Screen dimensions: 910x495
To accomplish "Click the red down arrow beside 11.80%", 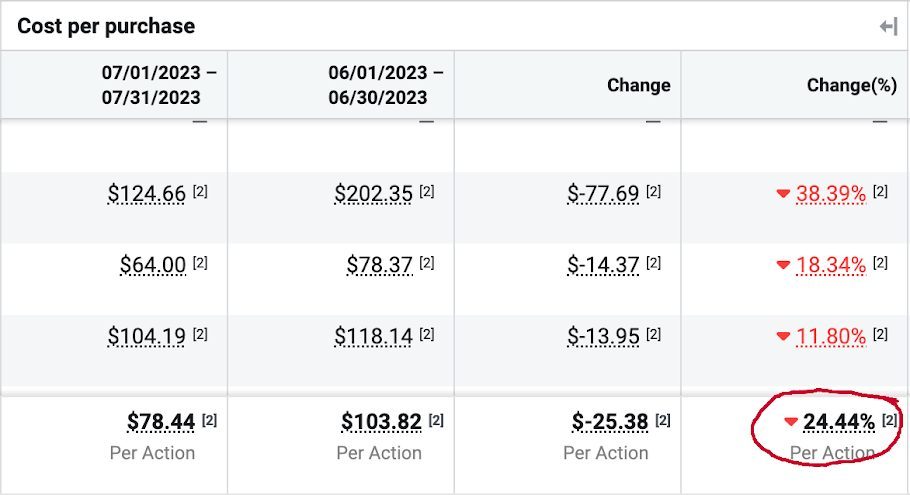I will pos(783,338).
